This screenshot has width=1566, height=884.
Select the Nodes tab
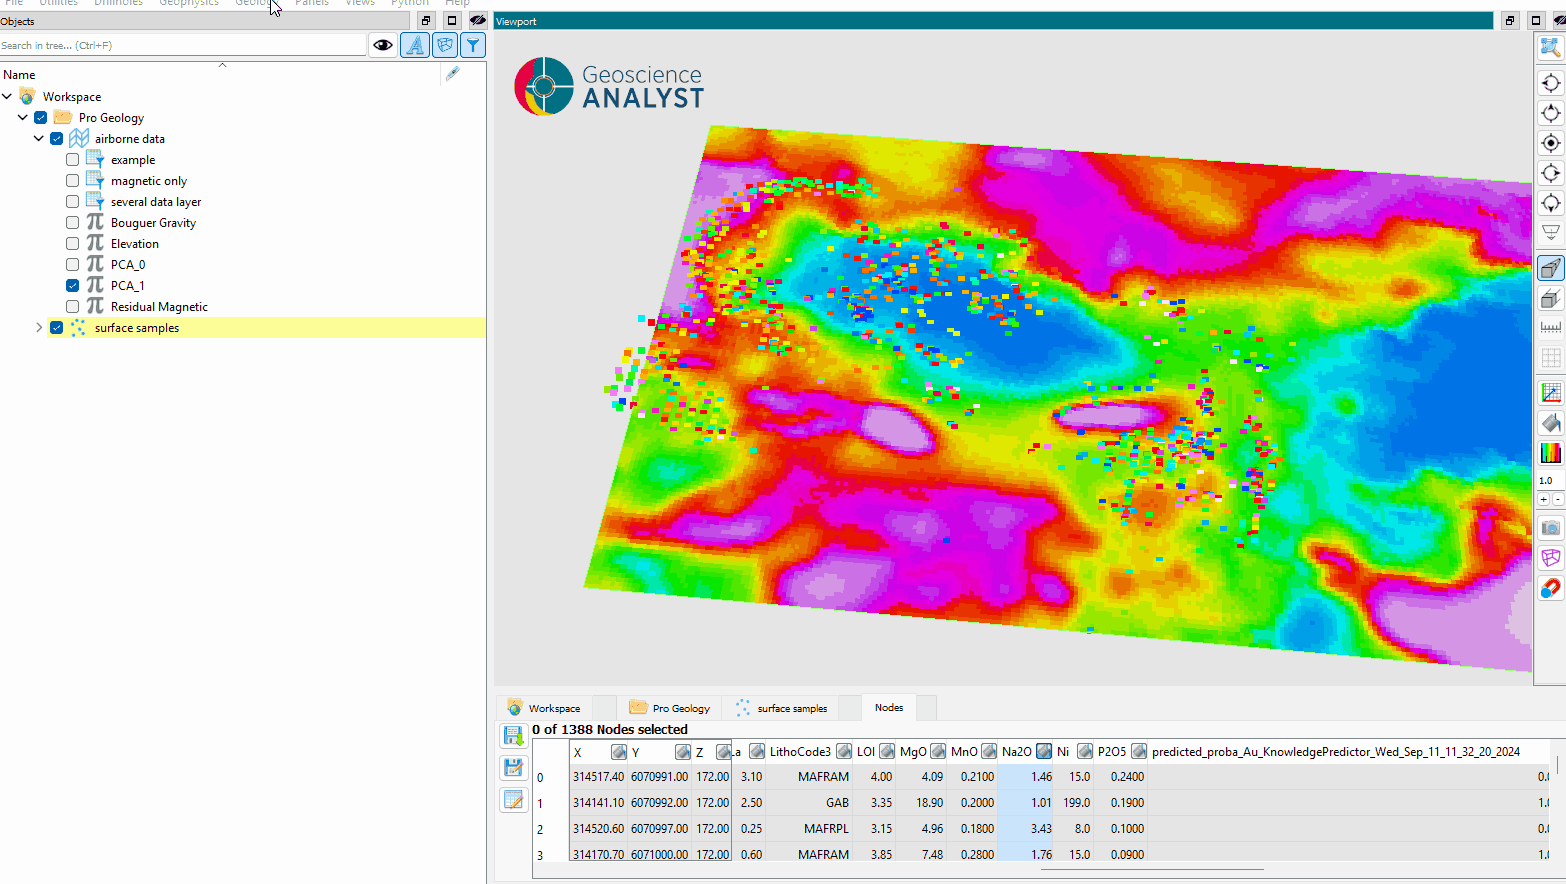pyautogui.click(x=889, y=707)
